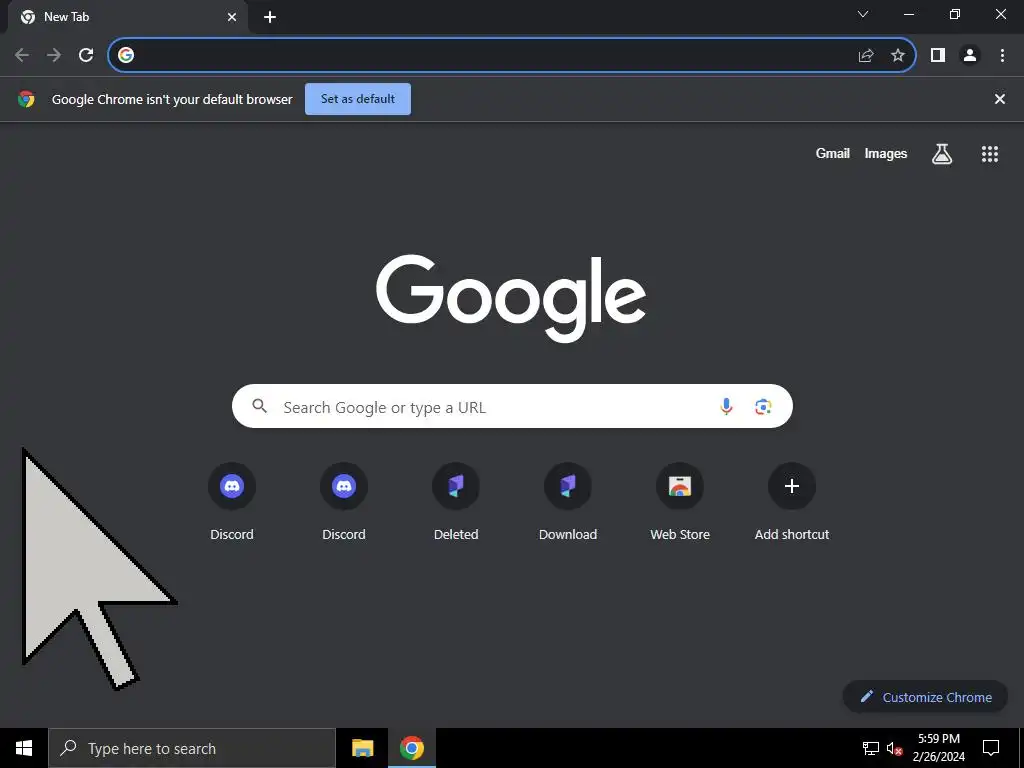This screenshot has width=1024, height=768.
Task: Click the Google icon in the address bar
Action: click(x=126, y=55)
